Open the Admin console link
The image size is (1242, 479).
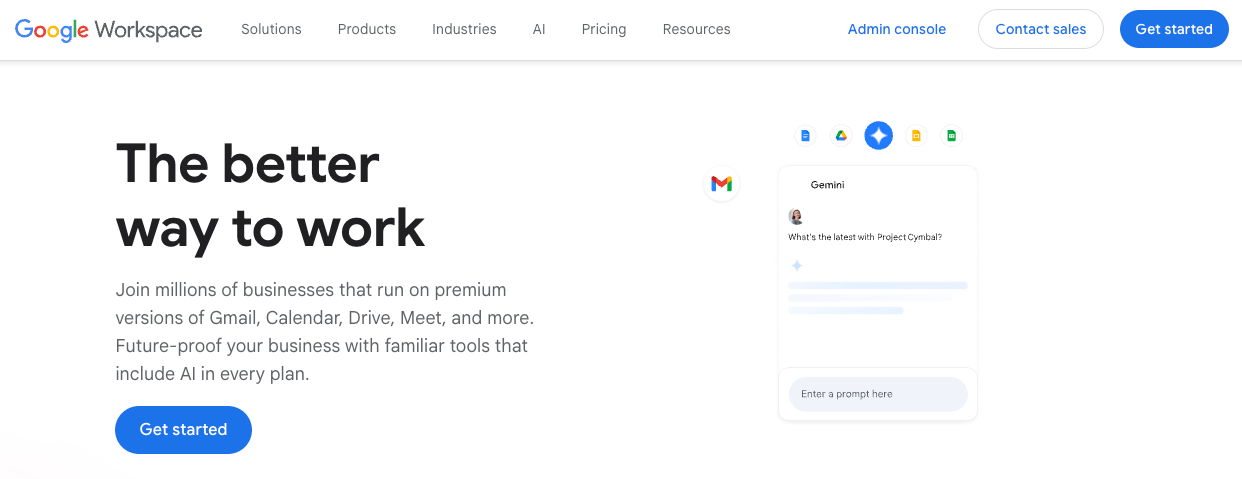tap(897, 29)
